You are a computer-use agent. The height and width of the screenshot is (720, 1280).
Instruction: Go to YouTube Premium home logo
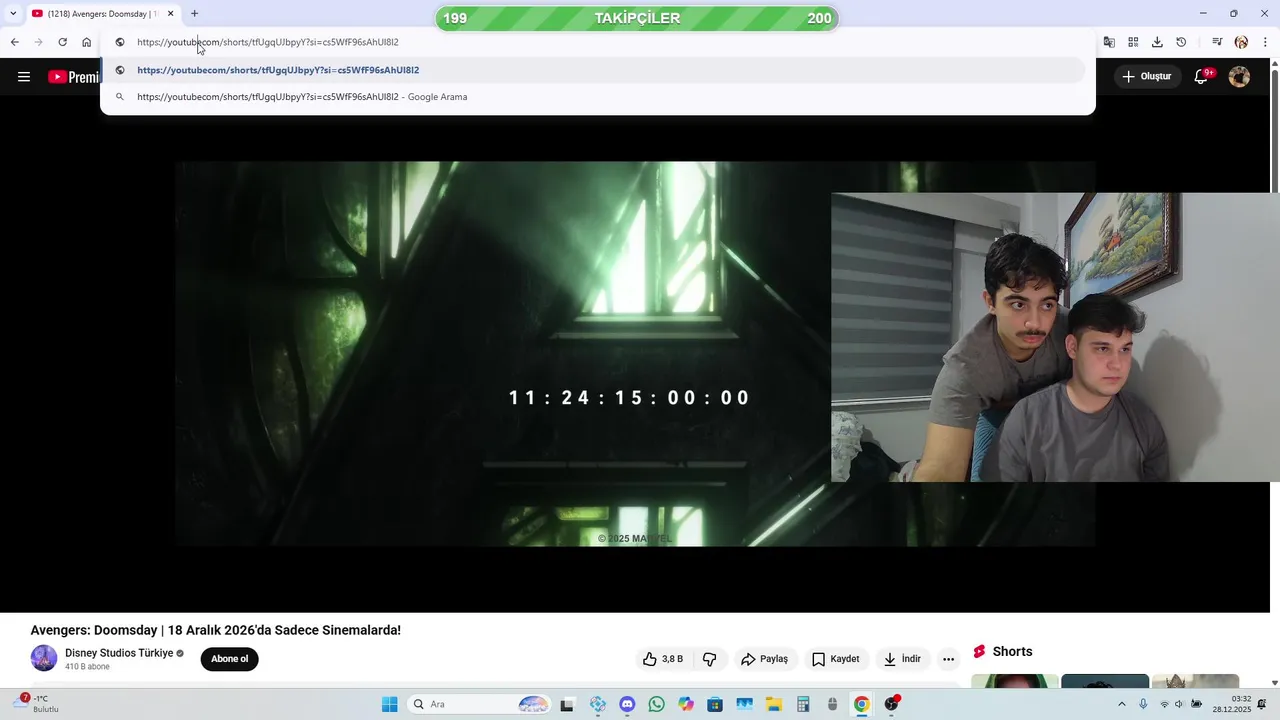[x=73, y=77]
